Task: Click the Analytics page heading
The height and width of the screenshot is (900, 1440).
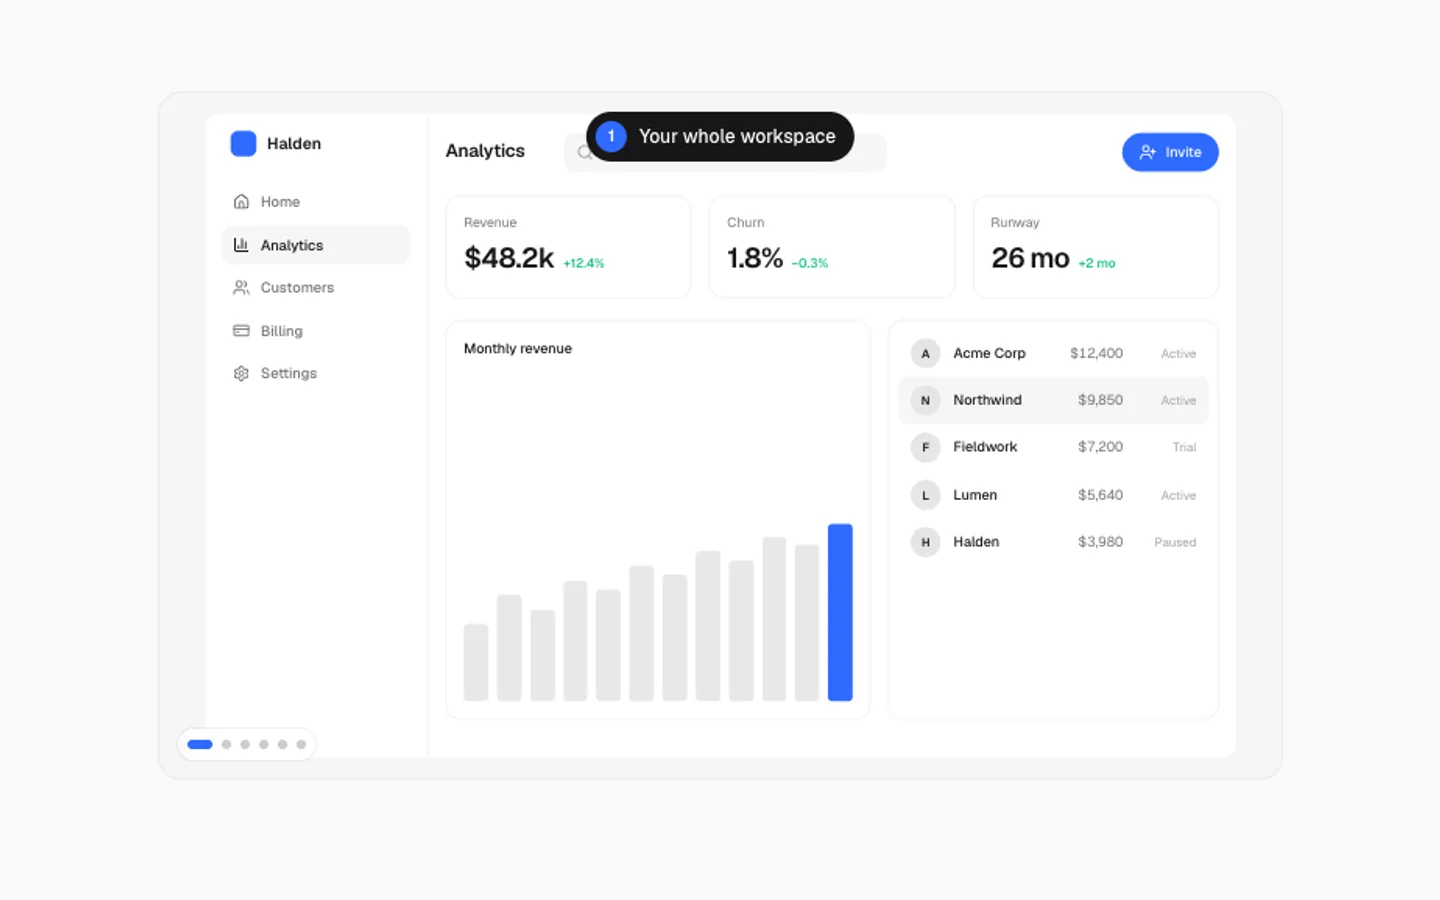Action: click(485, 151)
